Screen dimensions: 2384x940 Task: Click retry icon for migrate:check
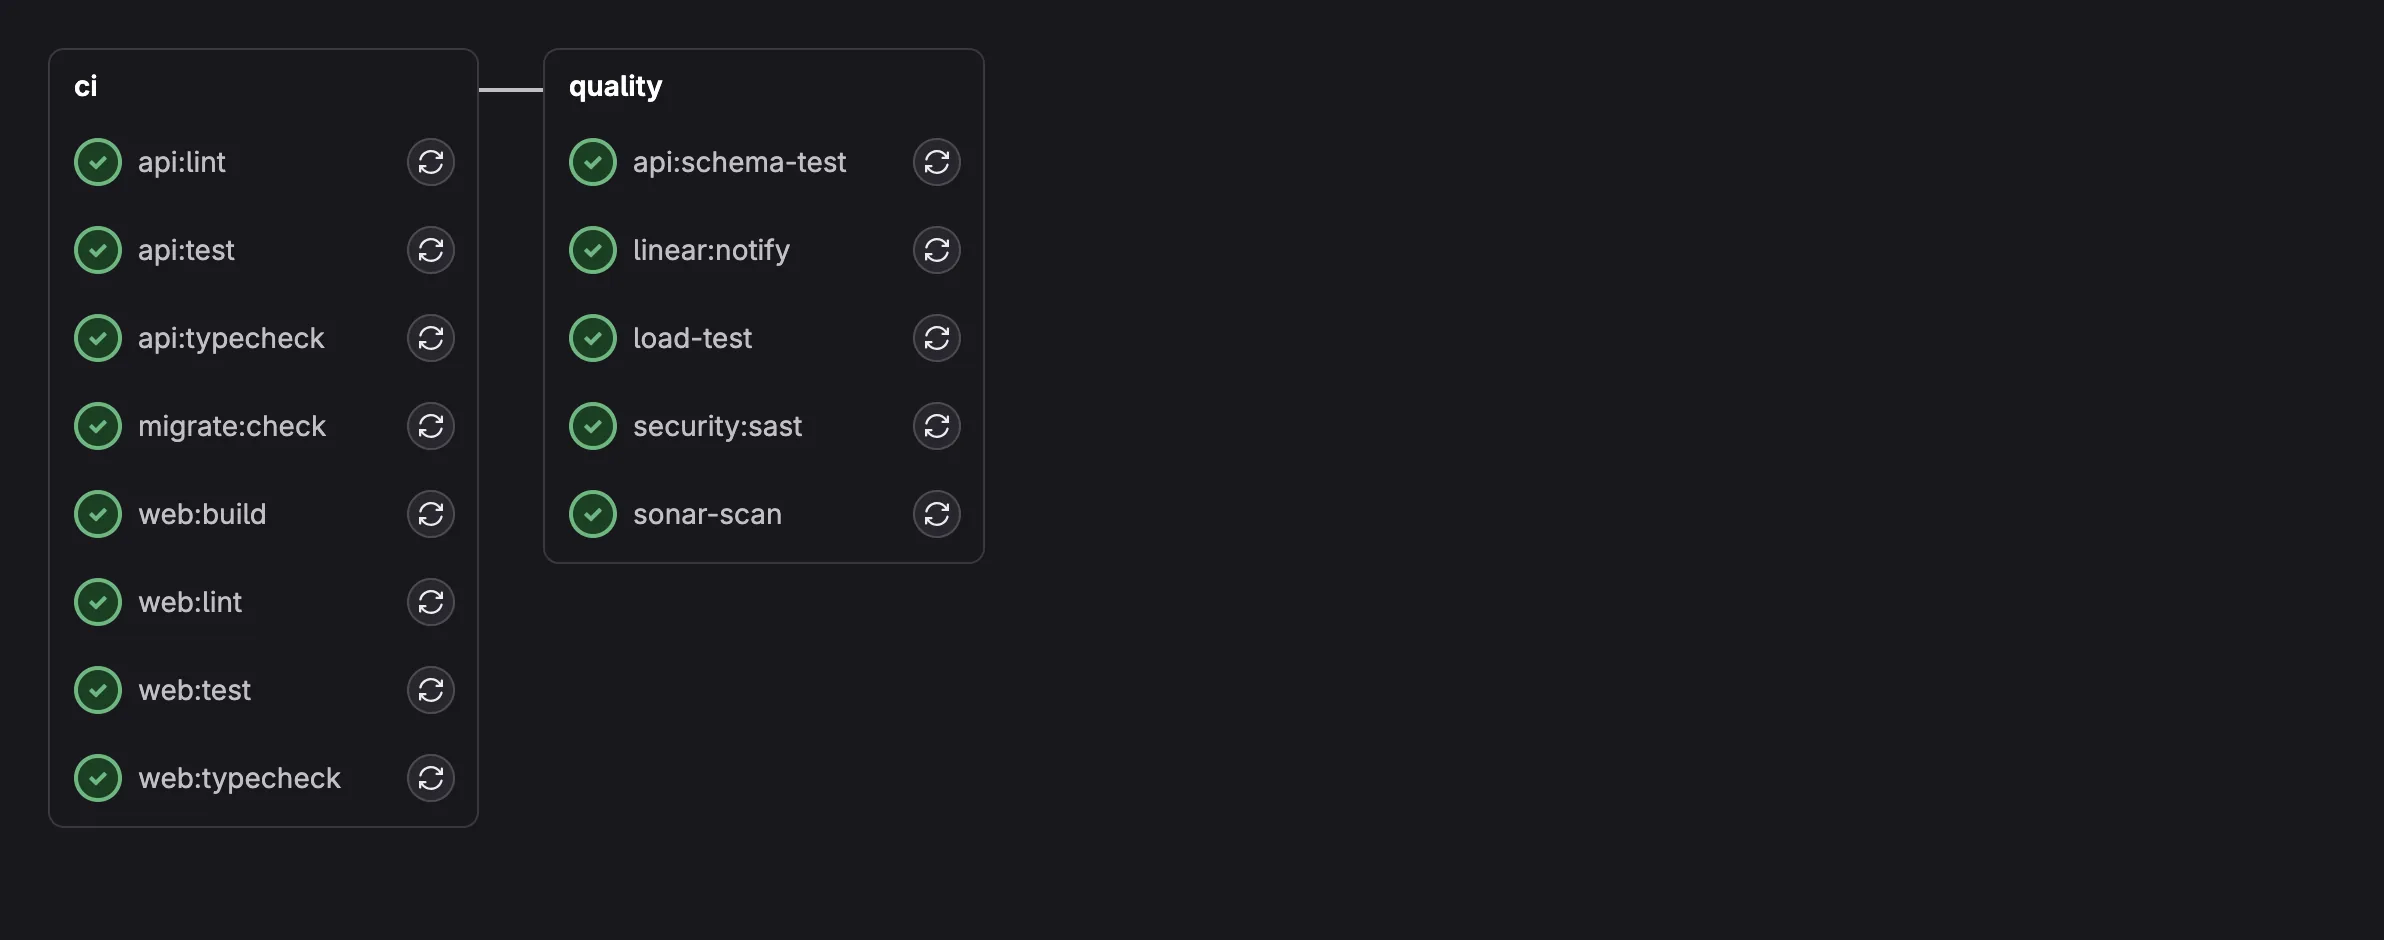coord(431,426)
